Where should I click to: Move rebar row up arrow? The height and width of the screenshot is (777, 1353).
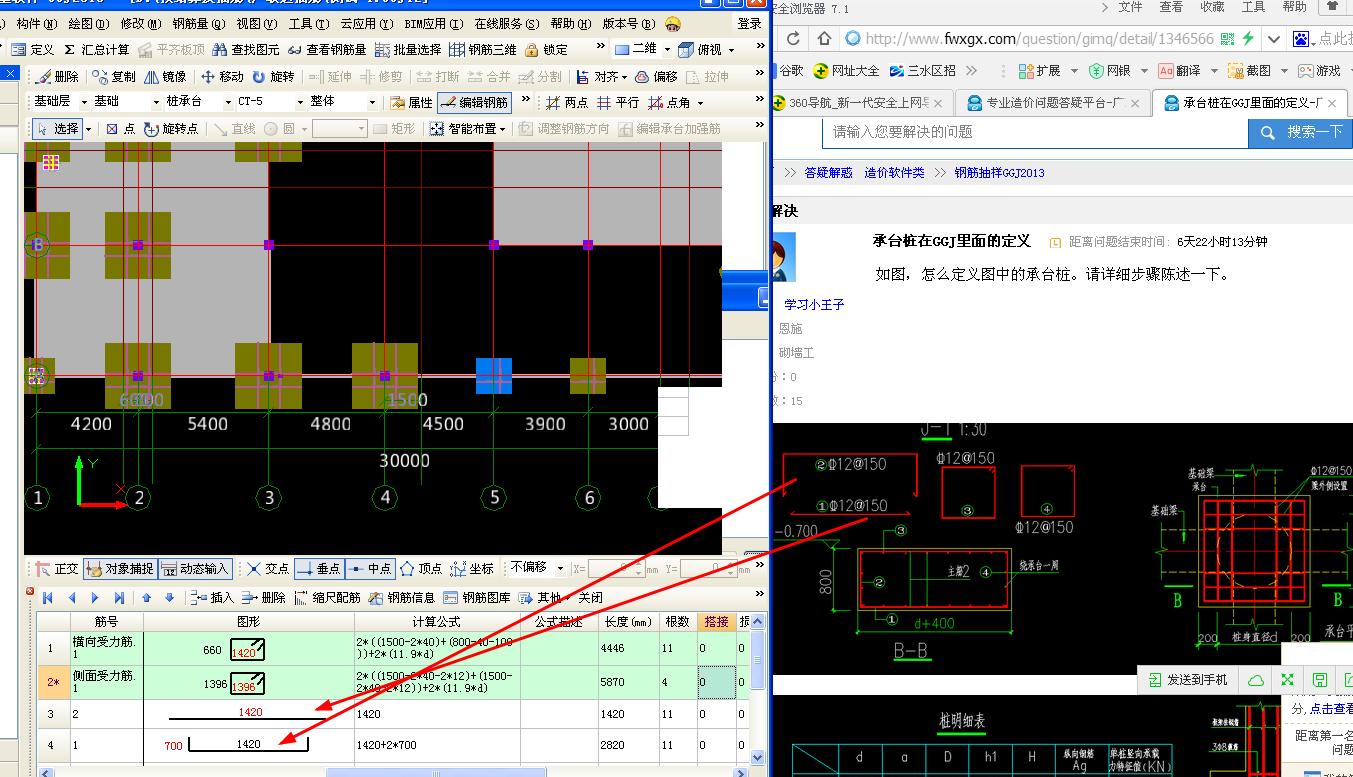[x=146, y=598]
